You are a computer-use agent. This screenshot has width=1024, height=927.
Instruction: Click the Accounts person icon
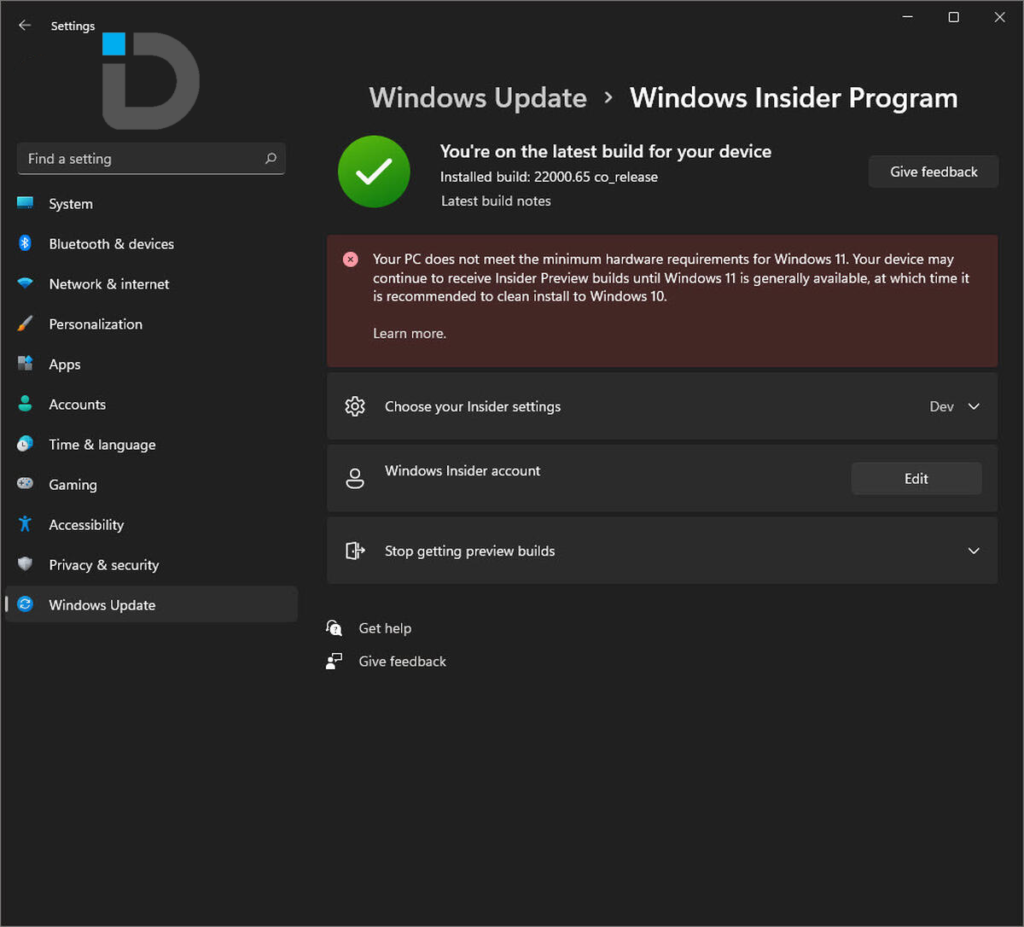25,404
